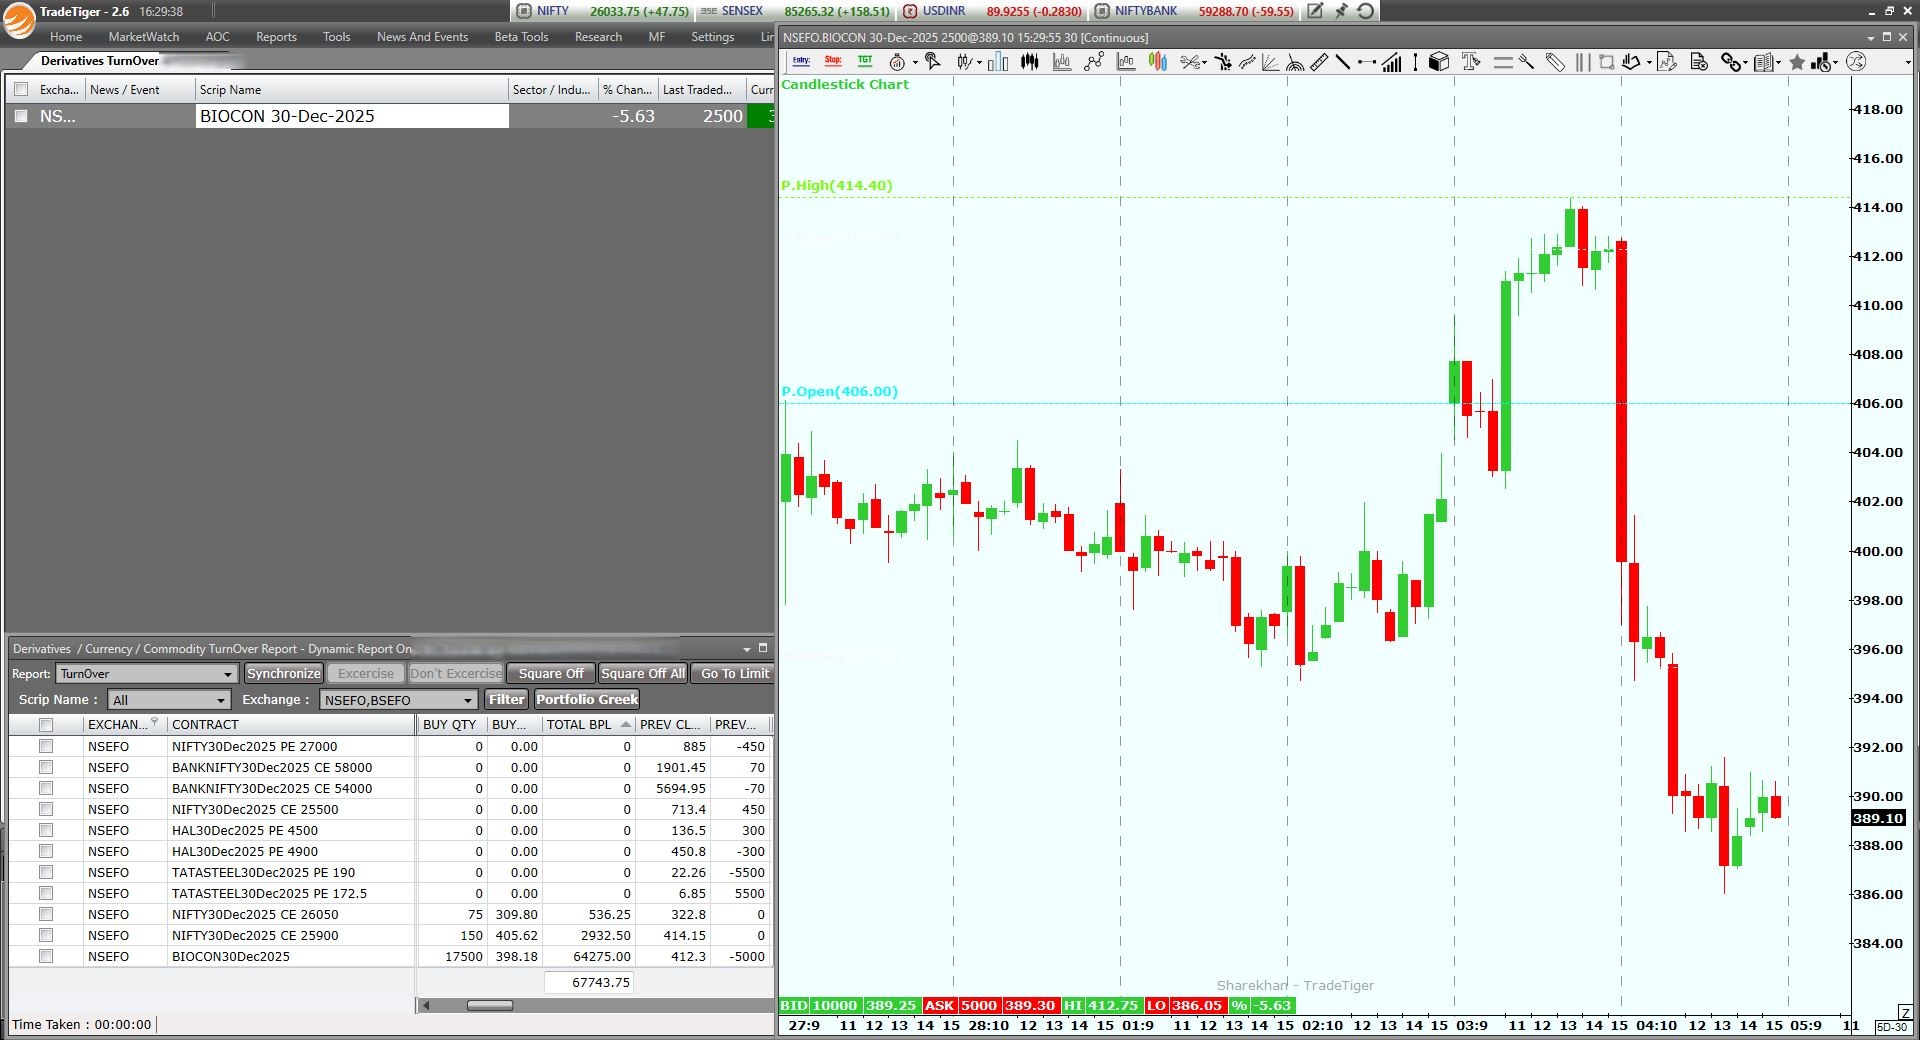1920x1040 pixels.
Task: Select the text annotation tool
Action: (x=1470, y=63)
